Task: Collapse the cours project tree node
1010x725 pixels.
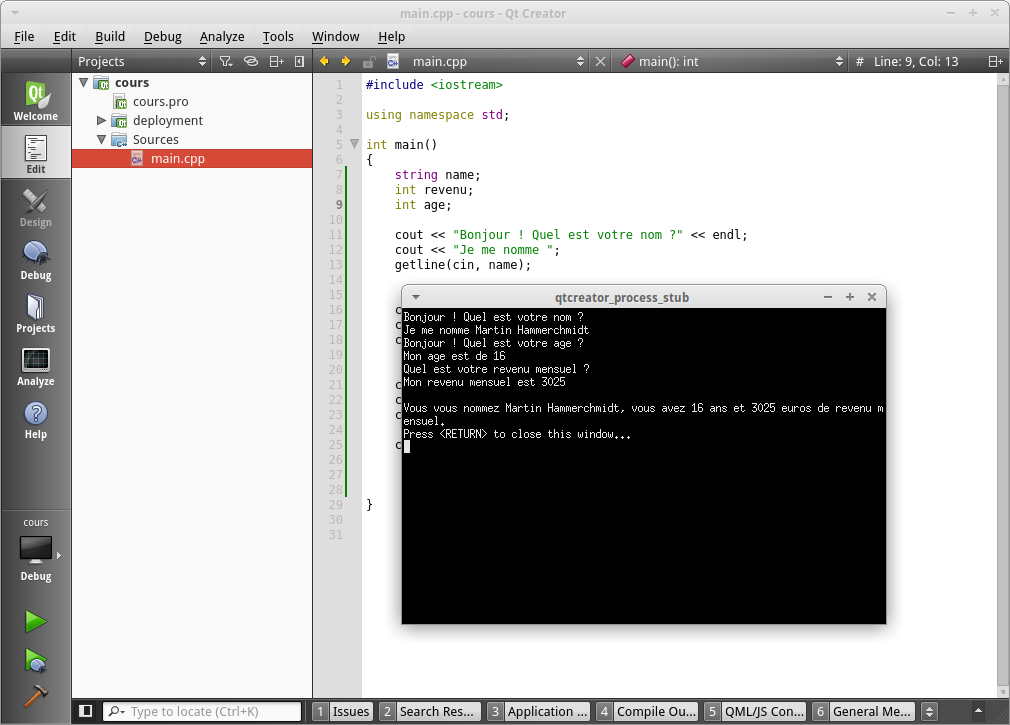Action: pyautogui.click(x=84, y=82)
